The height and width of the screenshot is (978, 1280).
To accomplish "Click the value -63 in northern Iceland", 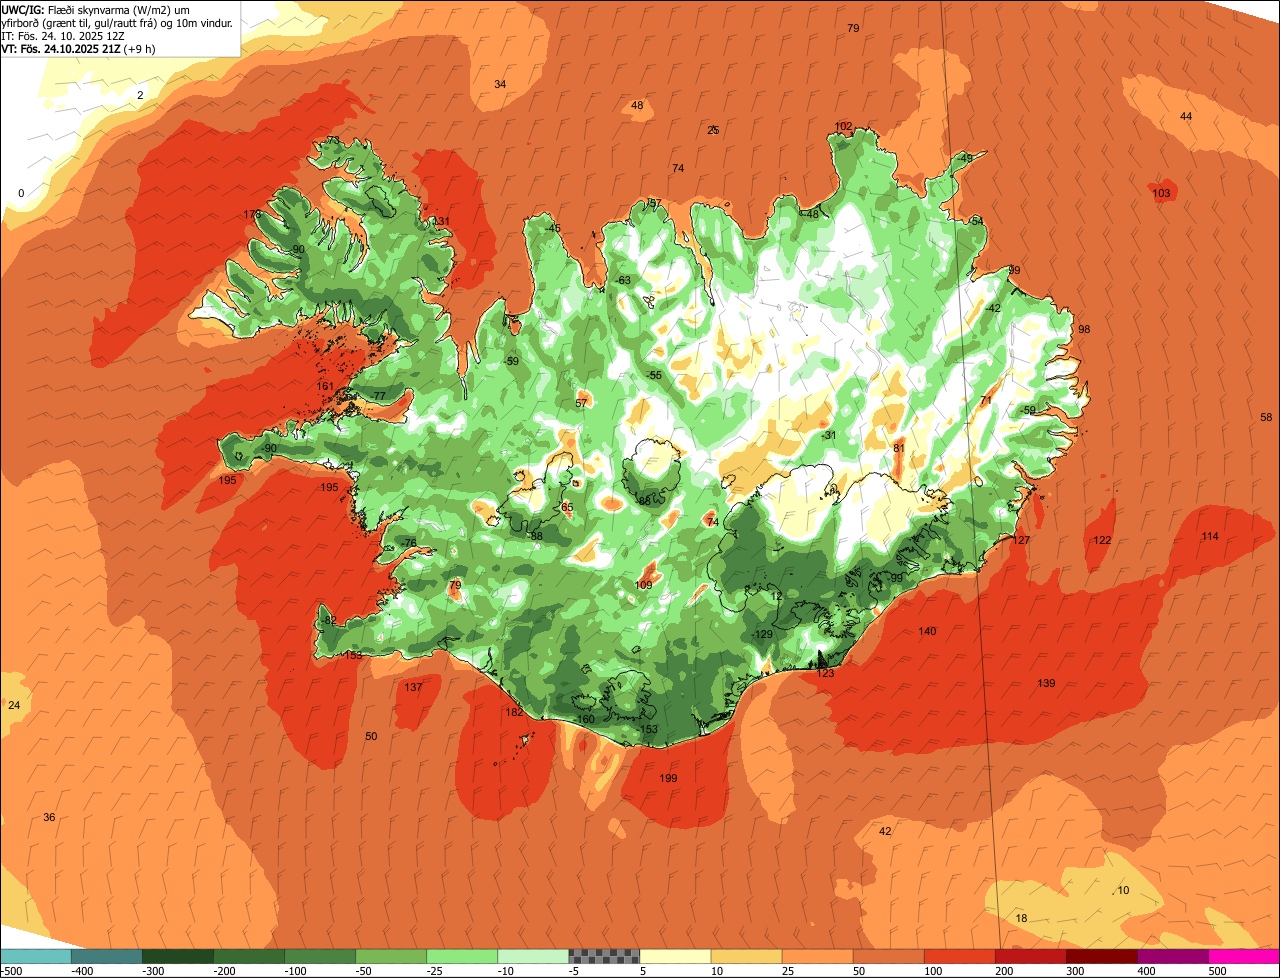I will coord(623,280).
